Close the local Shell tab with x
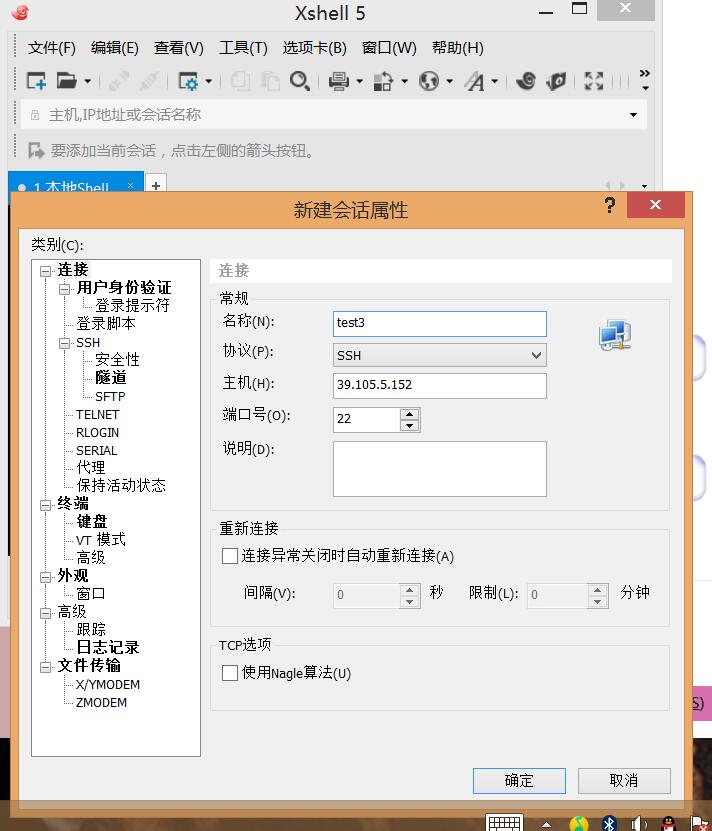This screenshot has width=712, height=831. click(130, 185)
